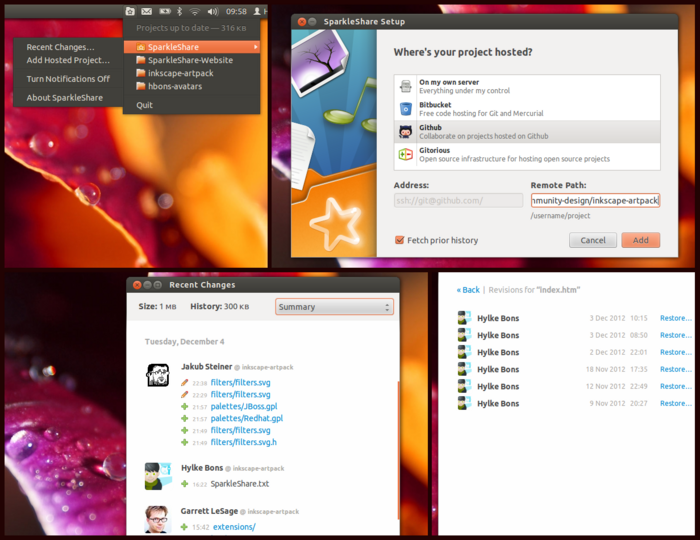Choose Quit from the SparkleShare menu
Image resolution: width=700 pixels, height=540 pixels.
point(144,105)
